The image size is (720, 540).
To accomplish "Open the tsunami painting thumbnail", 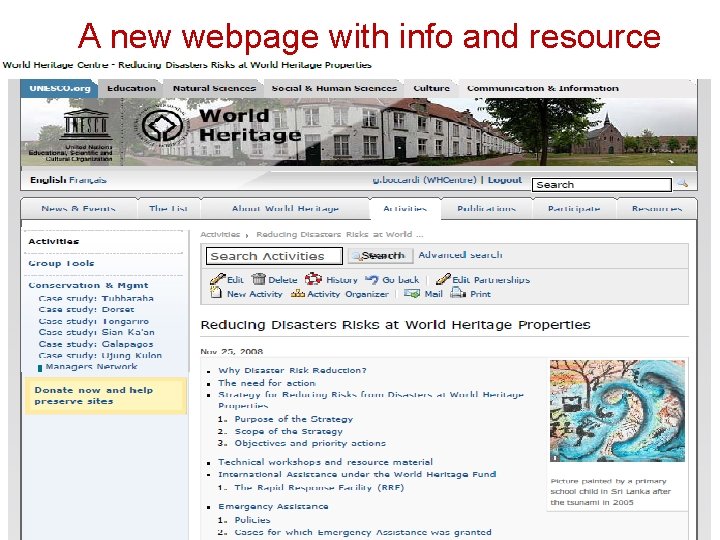I will pyautogui.click(x=617, y=411).
